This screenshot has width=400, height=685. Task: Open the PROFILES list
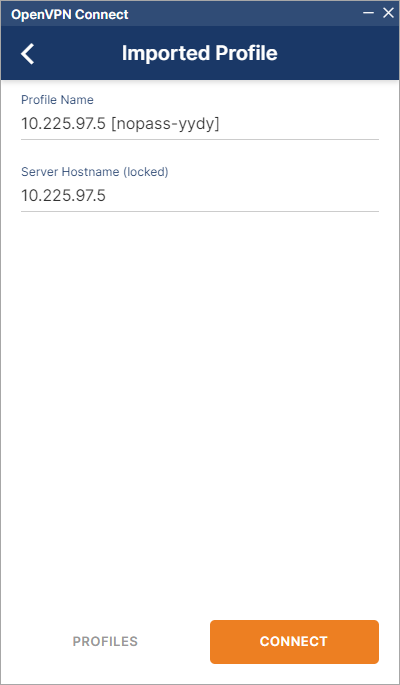tap(105, 641)
